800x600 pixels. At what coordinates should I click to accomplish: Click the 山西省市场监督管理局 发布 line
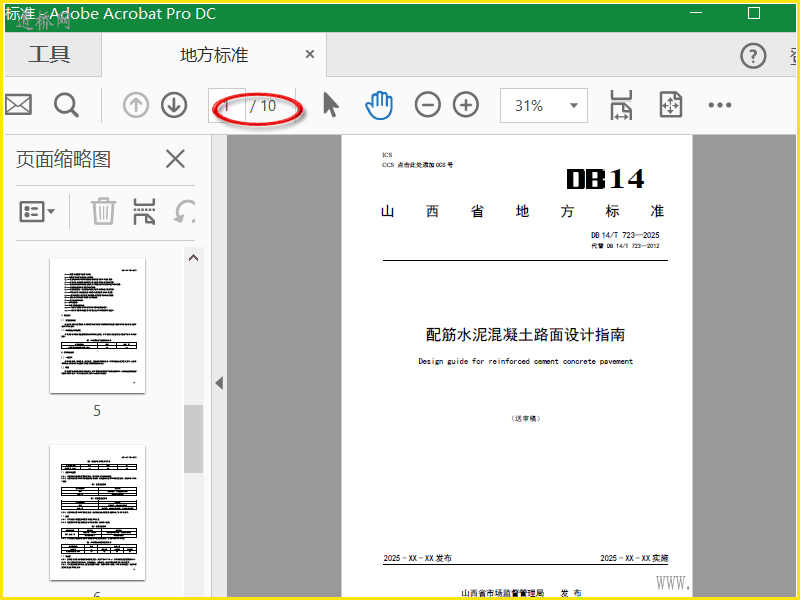(521, 593)
